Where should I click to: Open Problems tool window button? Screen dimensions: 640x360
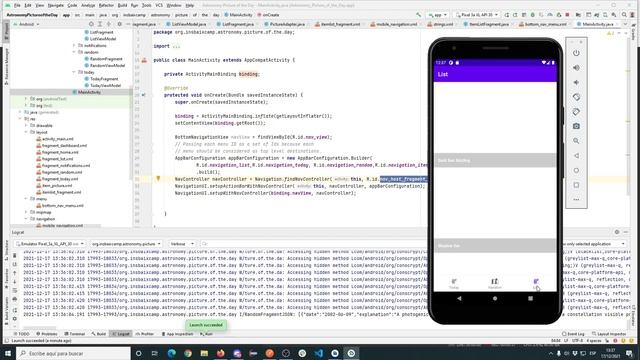47,334
